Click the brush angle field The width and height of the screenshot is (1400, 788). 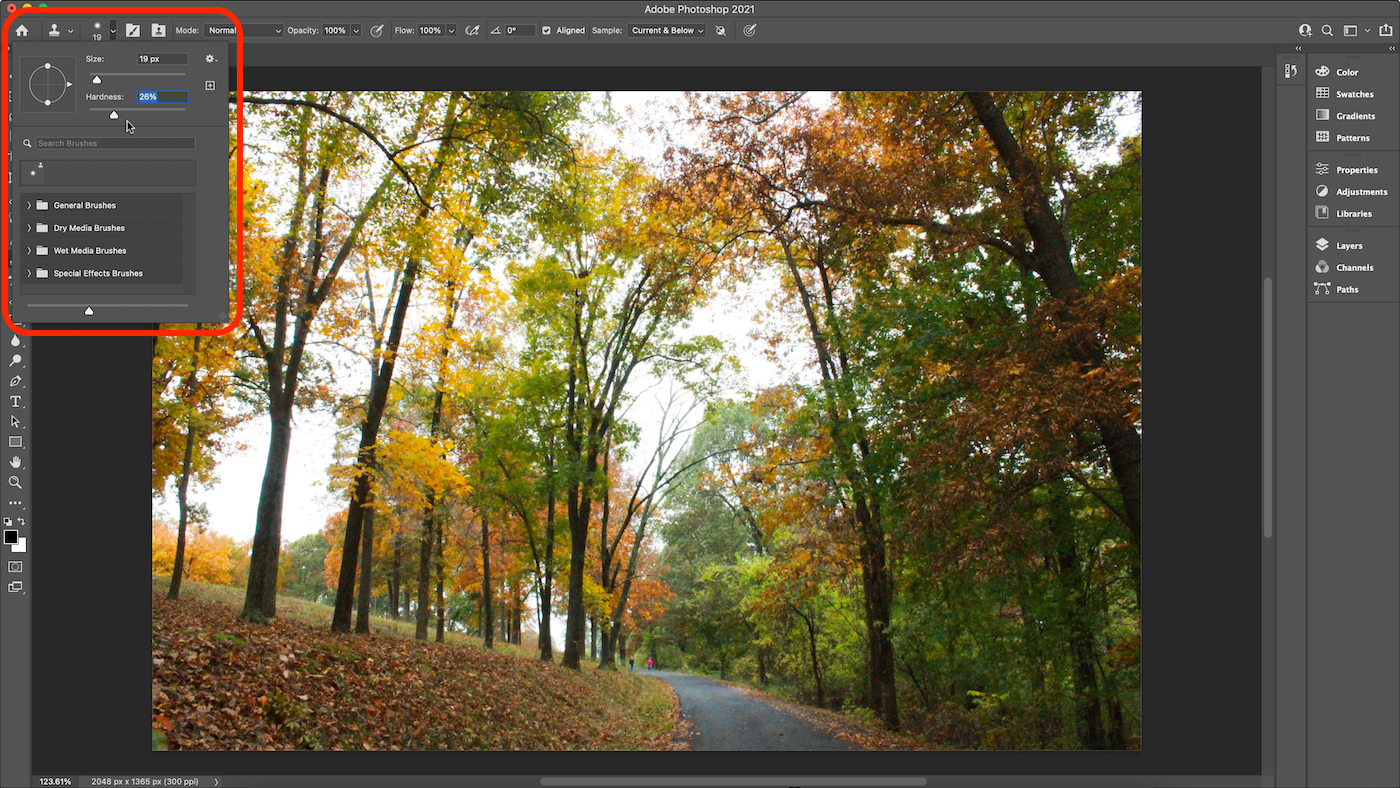[x=519, y=31]
